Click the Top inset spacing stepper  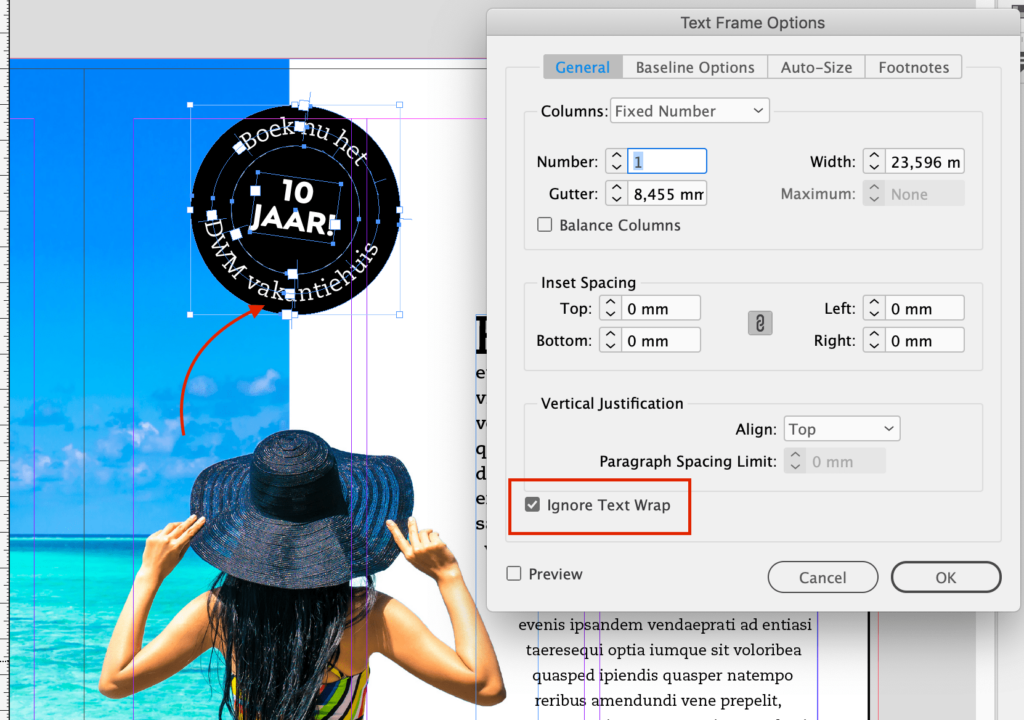coord(609,309)
